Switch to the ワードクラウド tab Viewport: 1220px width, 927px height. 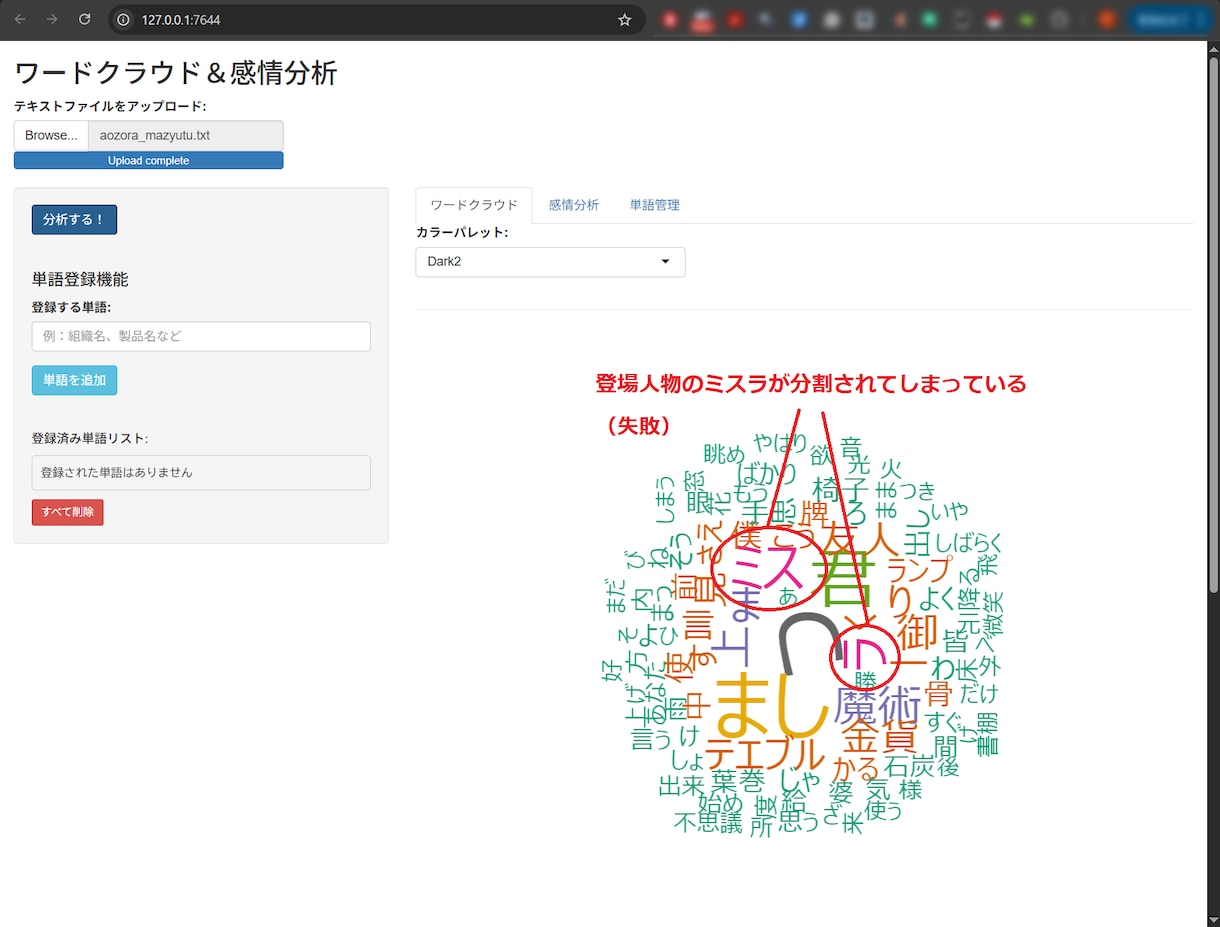[x=474, y=205]
